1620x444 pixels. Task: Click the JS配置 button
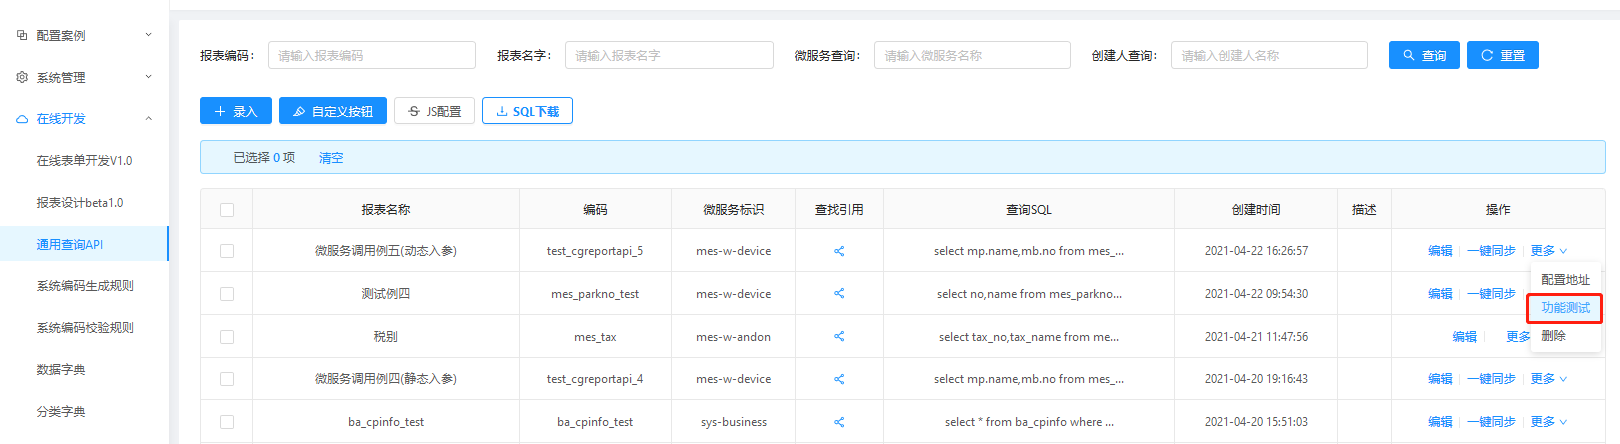pos(434,111)
